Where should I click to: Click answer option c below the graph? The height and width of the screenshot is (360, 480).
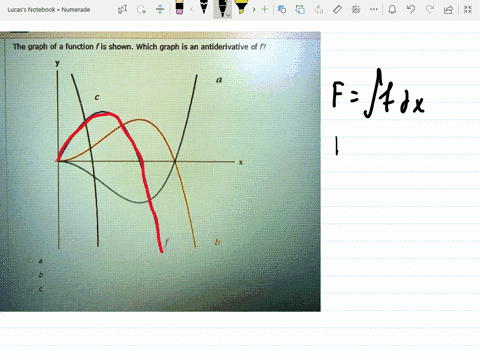coord(40,289)
